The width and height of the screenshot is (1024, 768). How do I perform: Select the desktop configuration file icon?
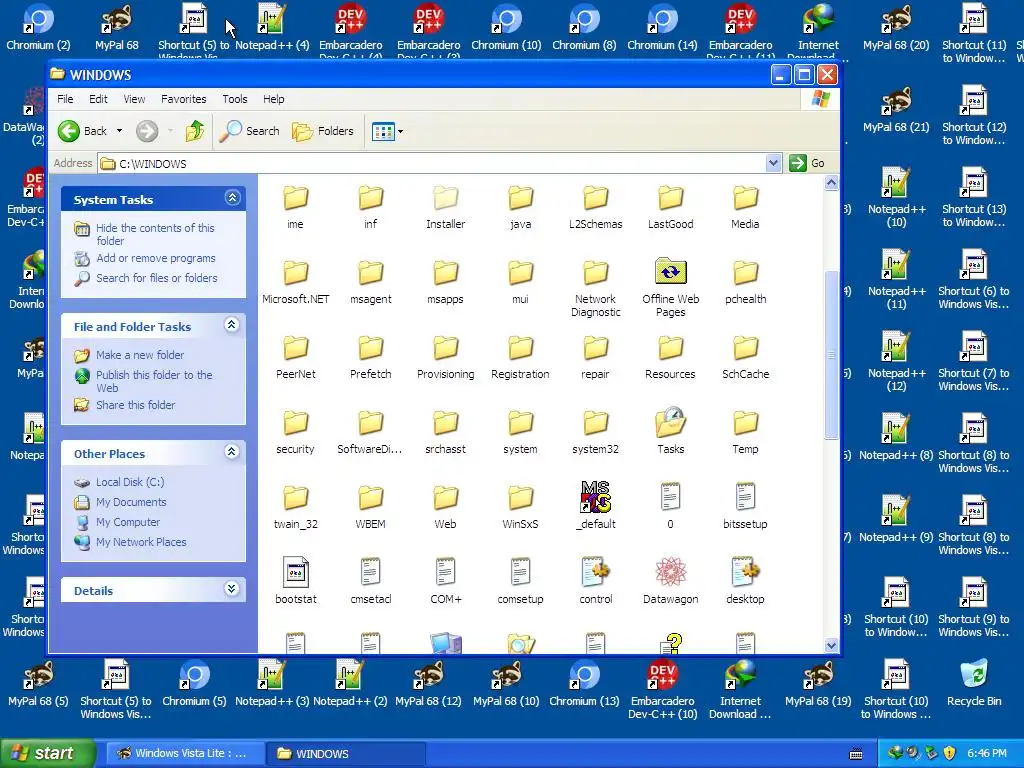744,571
